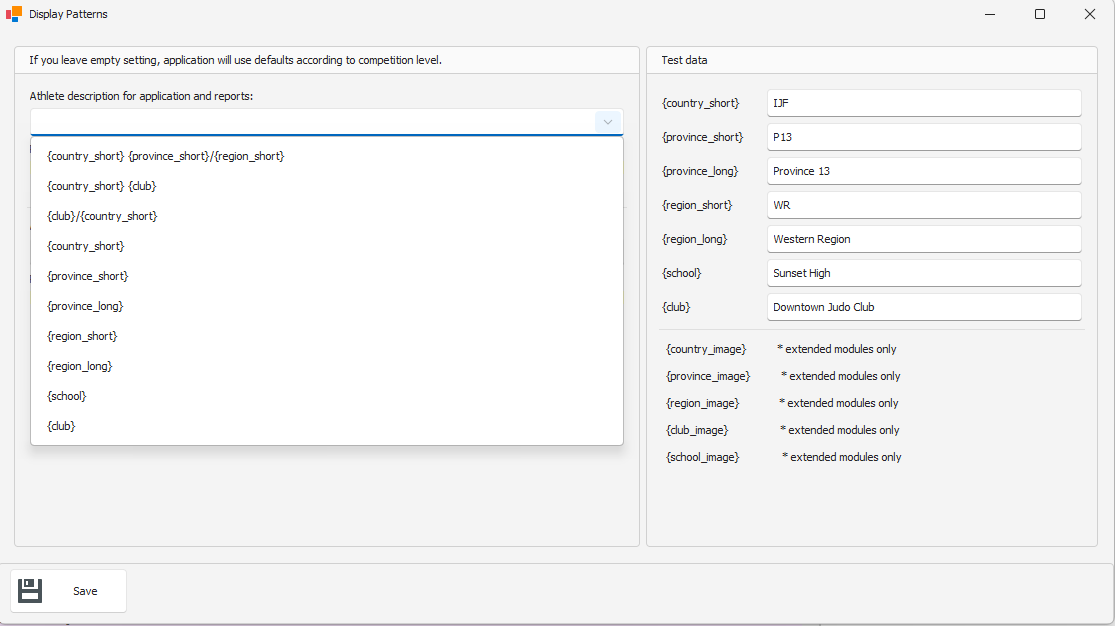The image size is (1115, 626).
Task: Edit the school field showing Sunset High
Action: point(923,273)
